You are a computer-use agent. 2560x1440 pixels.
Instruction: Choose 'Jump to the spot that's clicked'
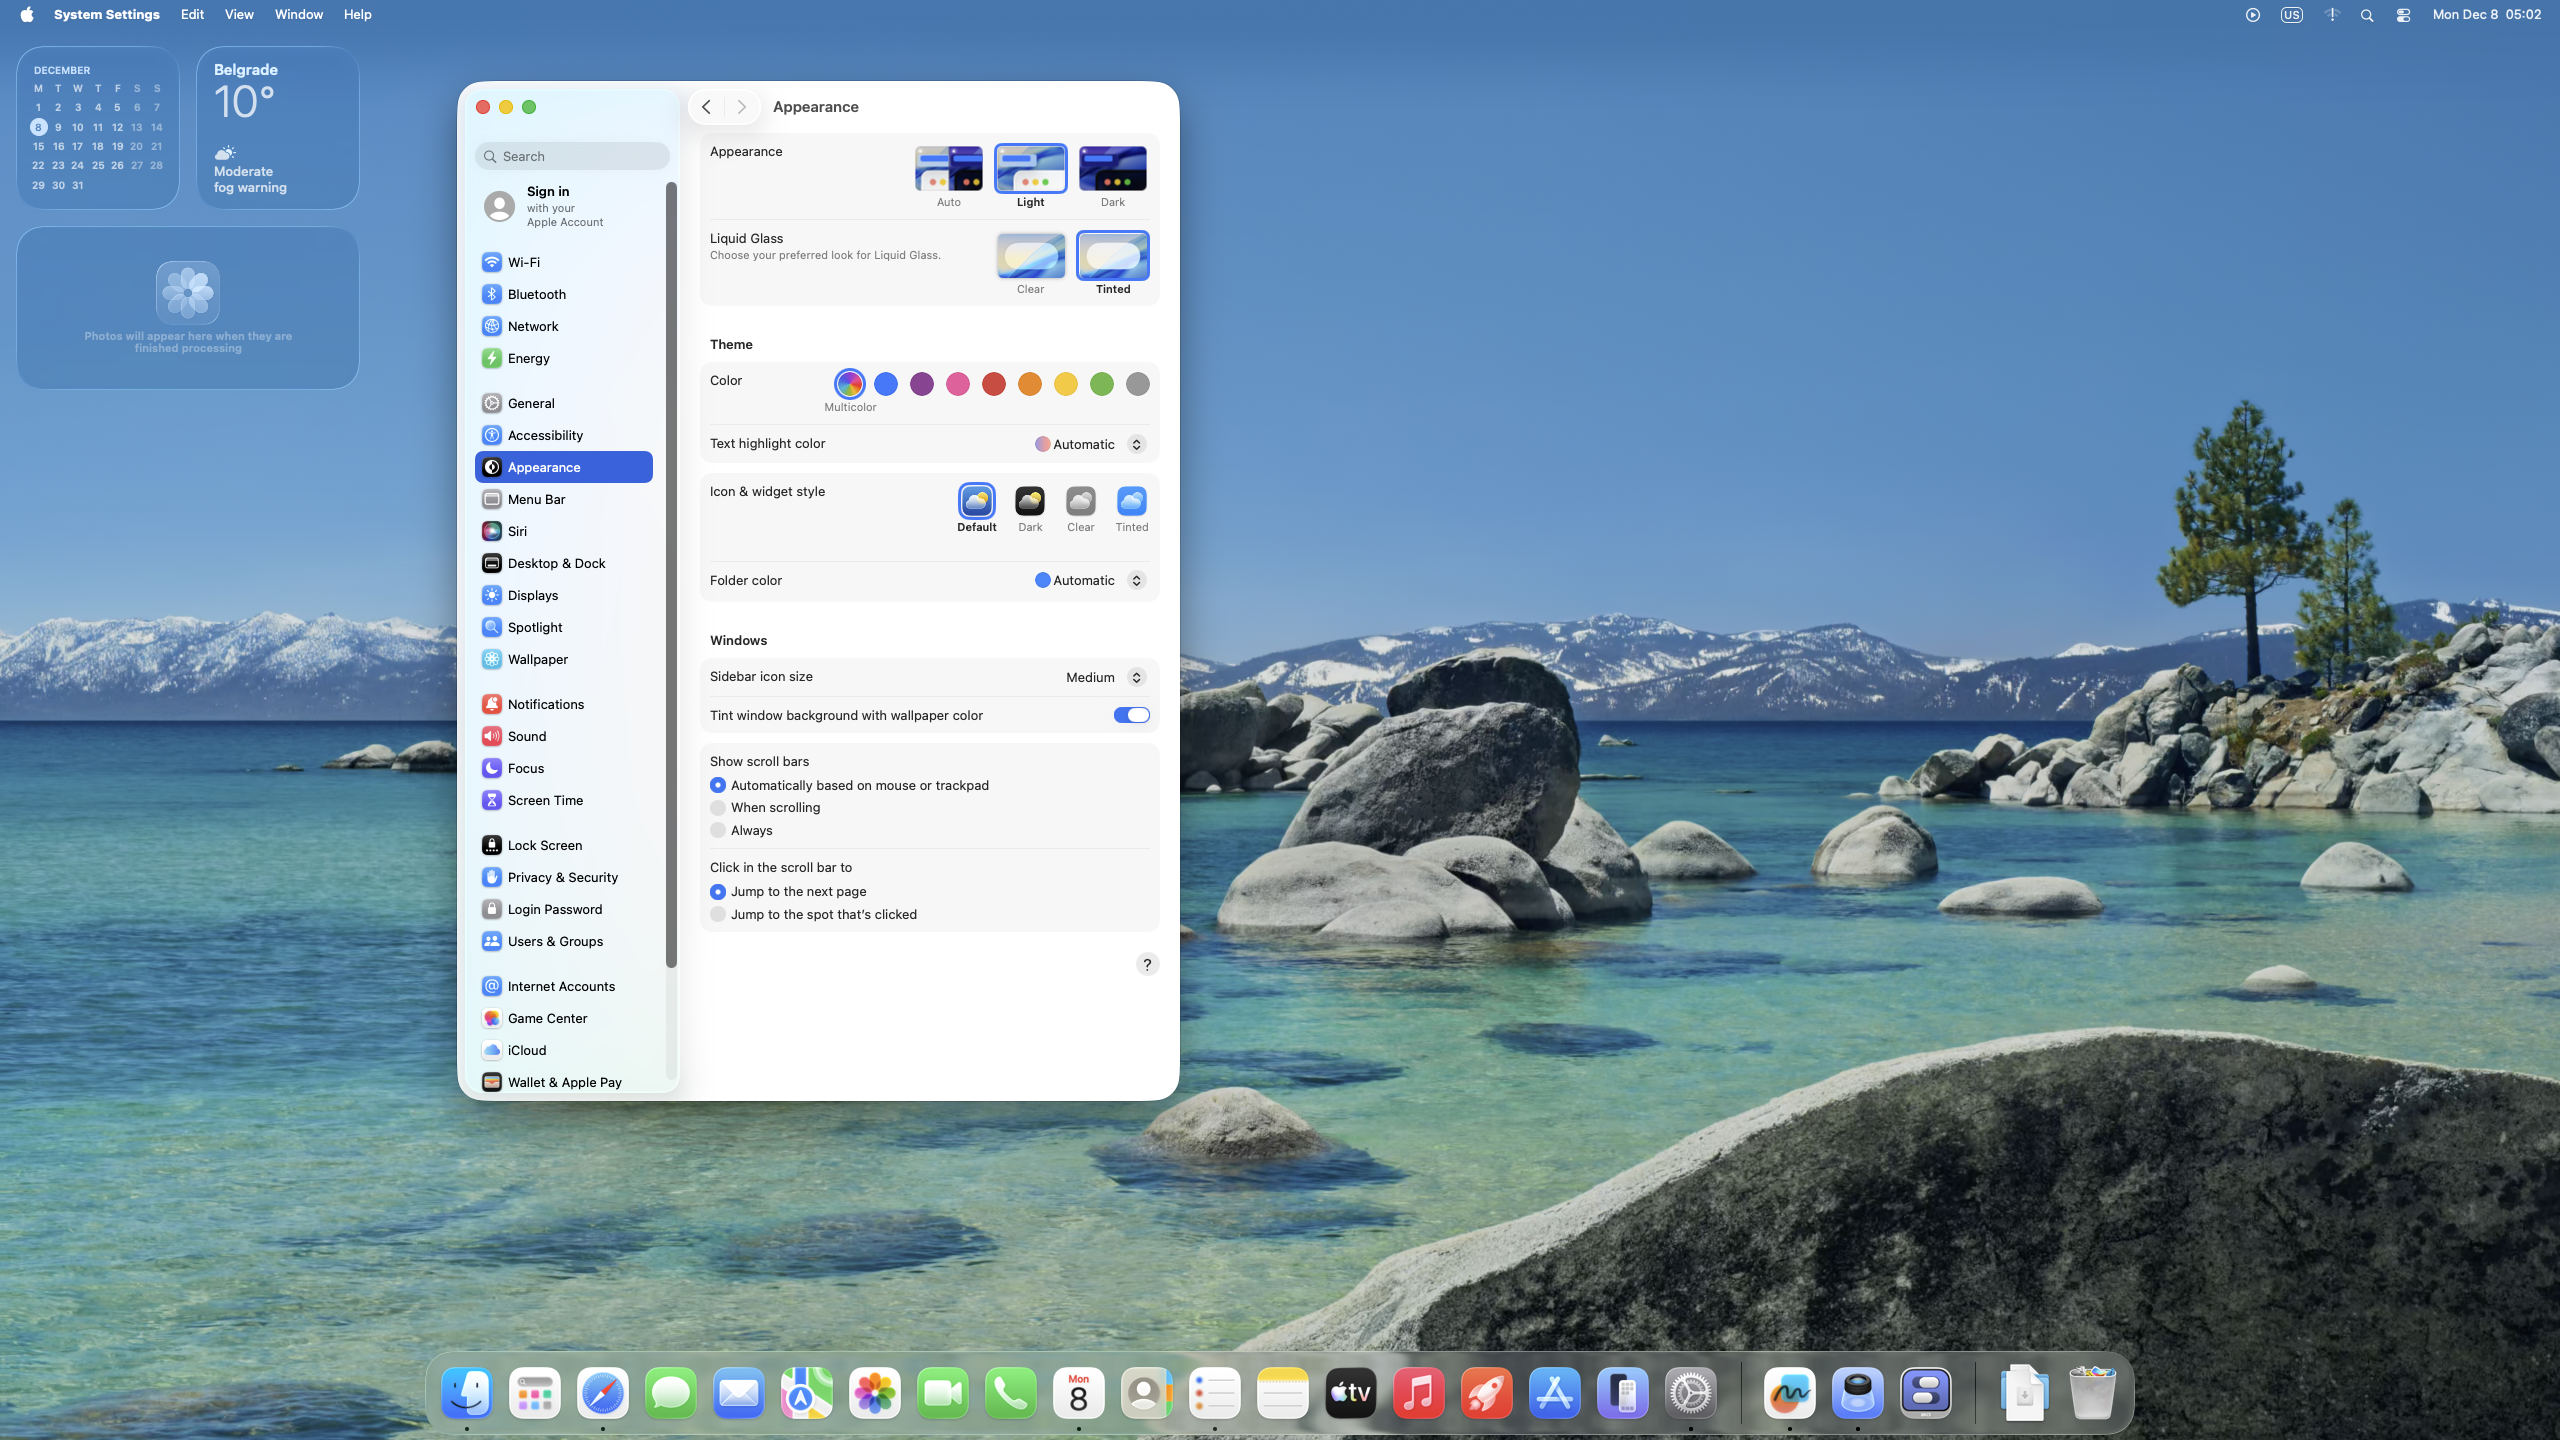(x=718, y=914)
